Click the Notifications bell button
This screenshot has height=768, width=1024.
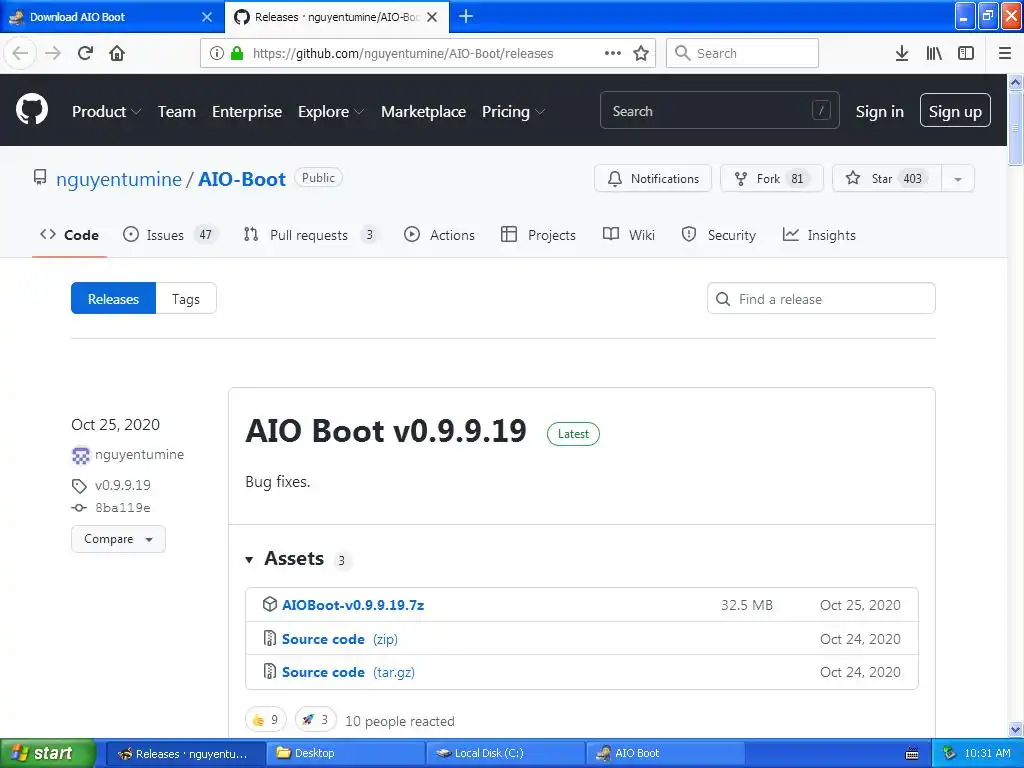click(652, 178)
